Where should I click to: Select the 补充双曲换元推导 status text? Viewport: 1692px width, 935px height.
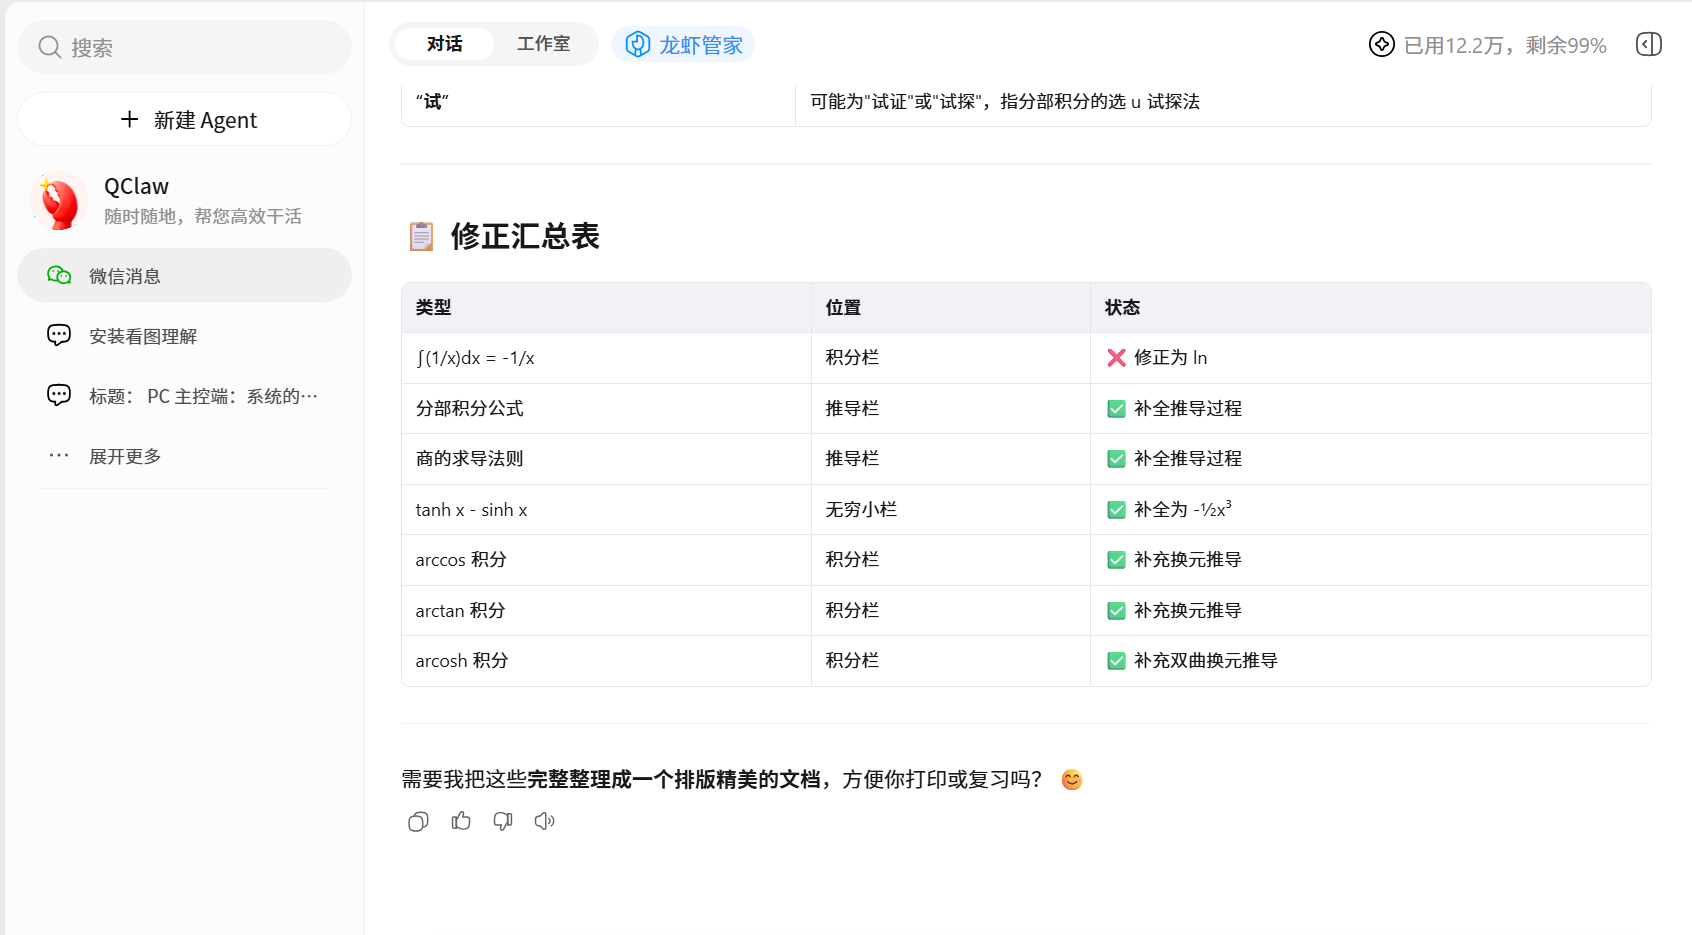(1205, 660)
